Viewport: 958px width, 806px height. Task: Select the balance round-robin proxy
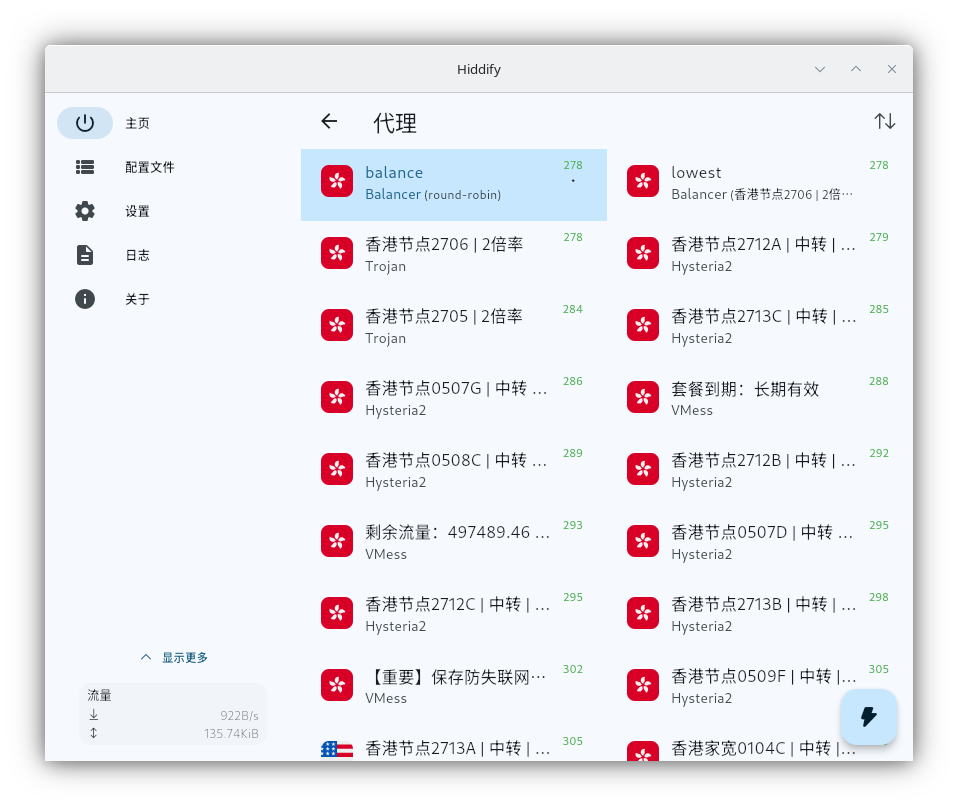(x=453, y=184)
